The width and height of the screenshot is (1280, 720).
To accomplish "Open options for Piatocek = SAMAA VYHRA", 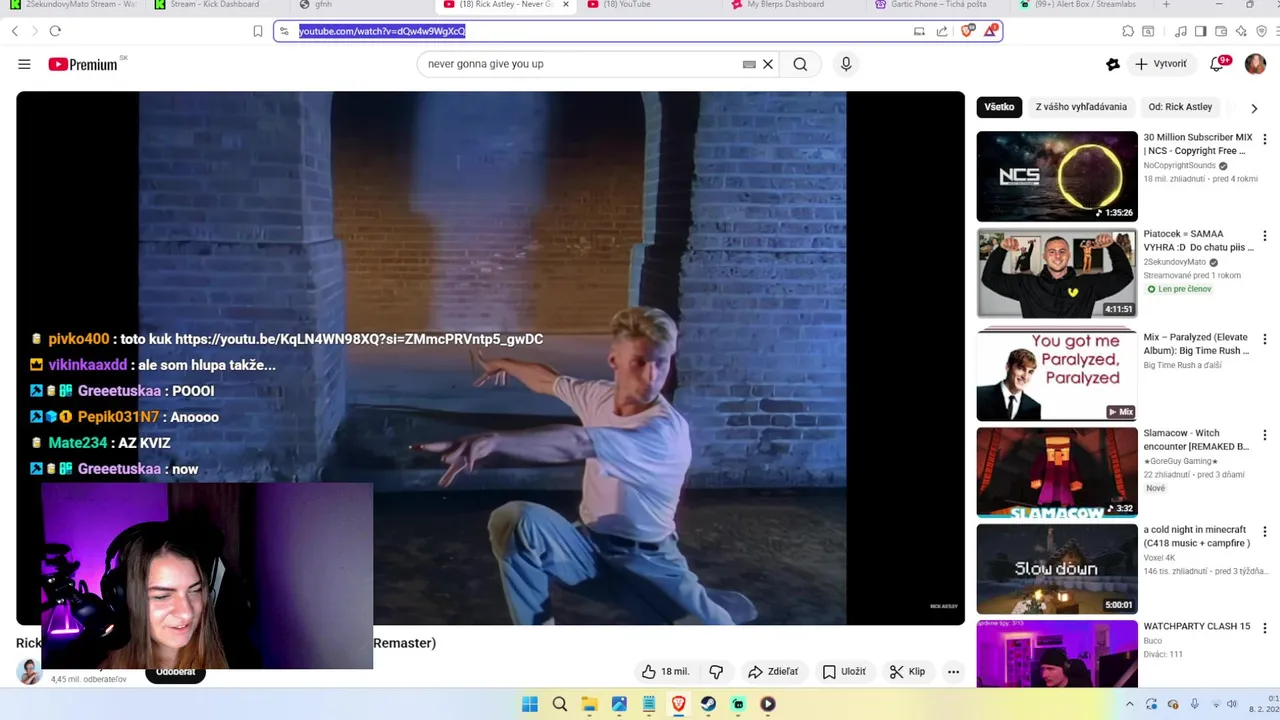I will click(x=1264, y=237).
